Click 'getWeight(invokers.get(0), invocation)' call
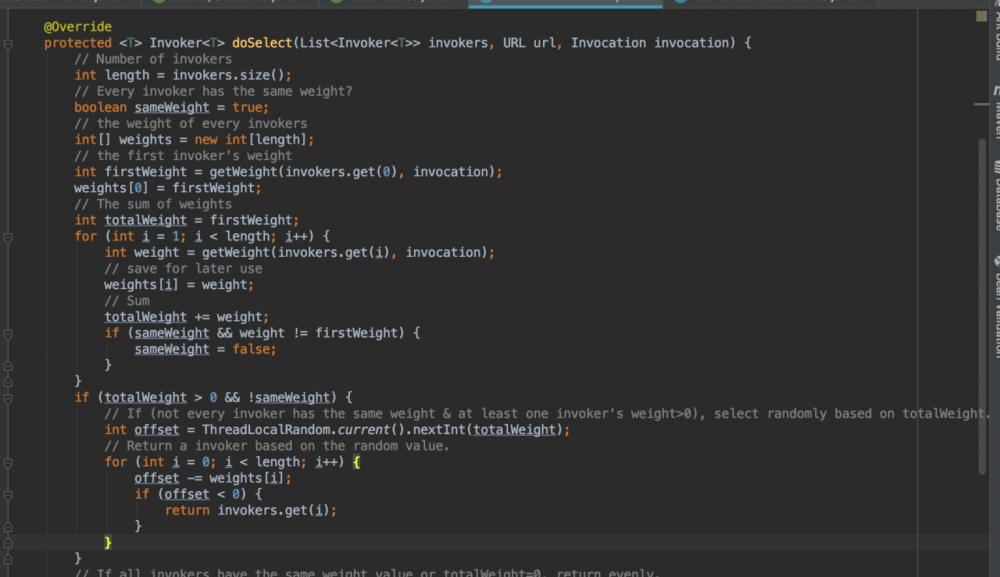The width and height of the screenshot is (1000, 577). (x=352, y=172)
